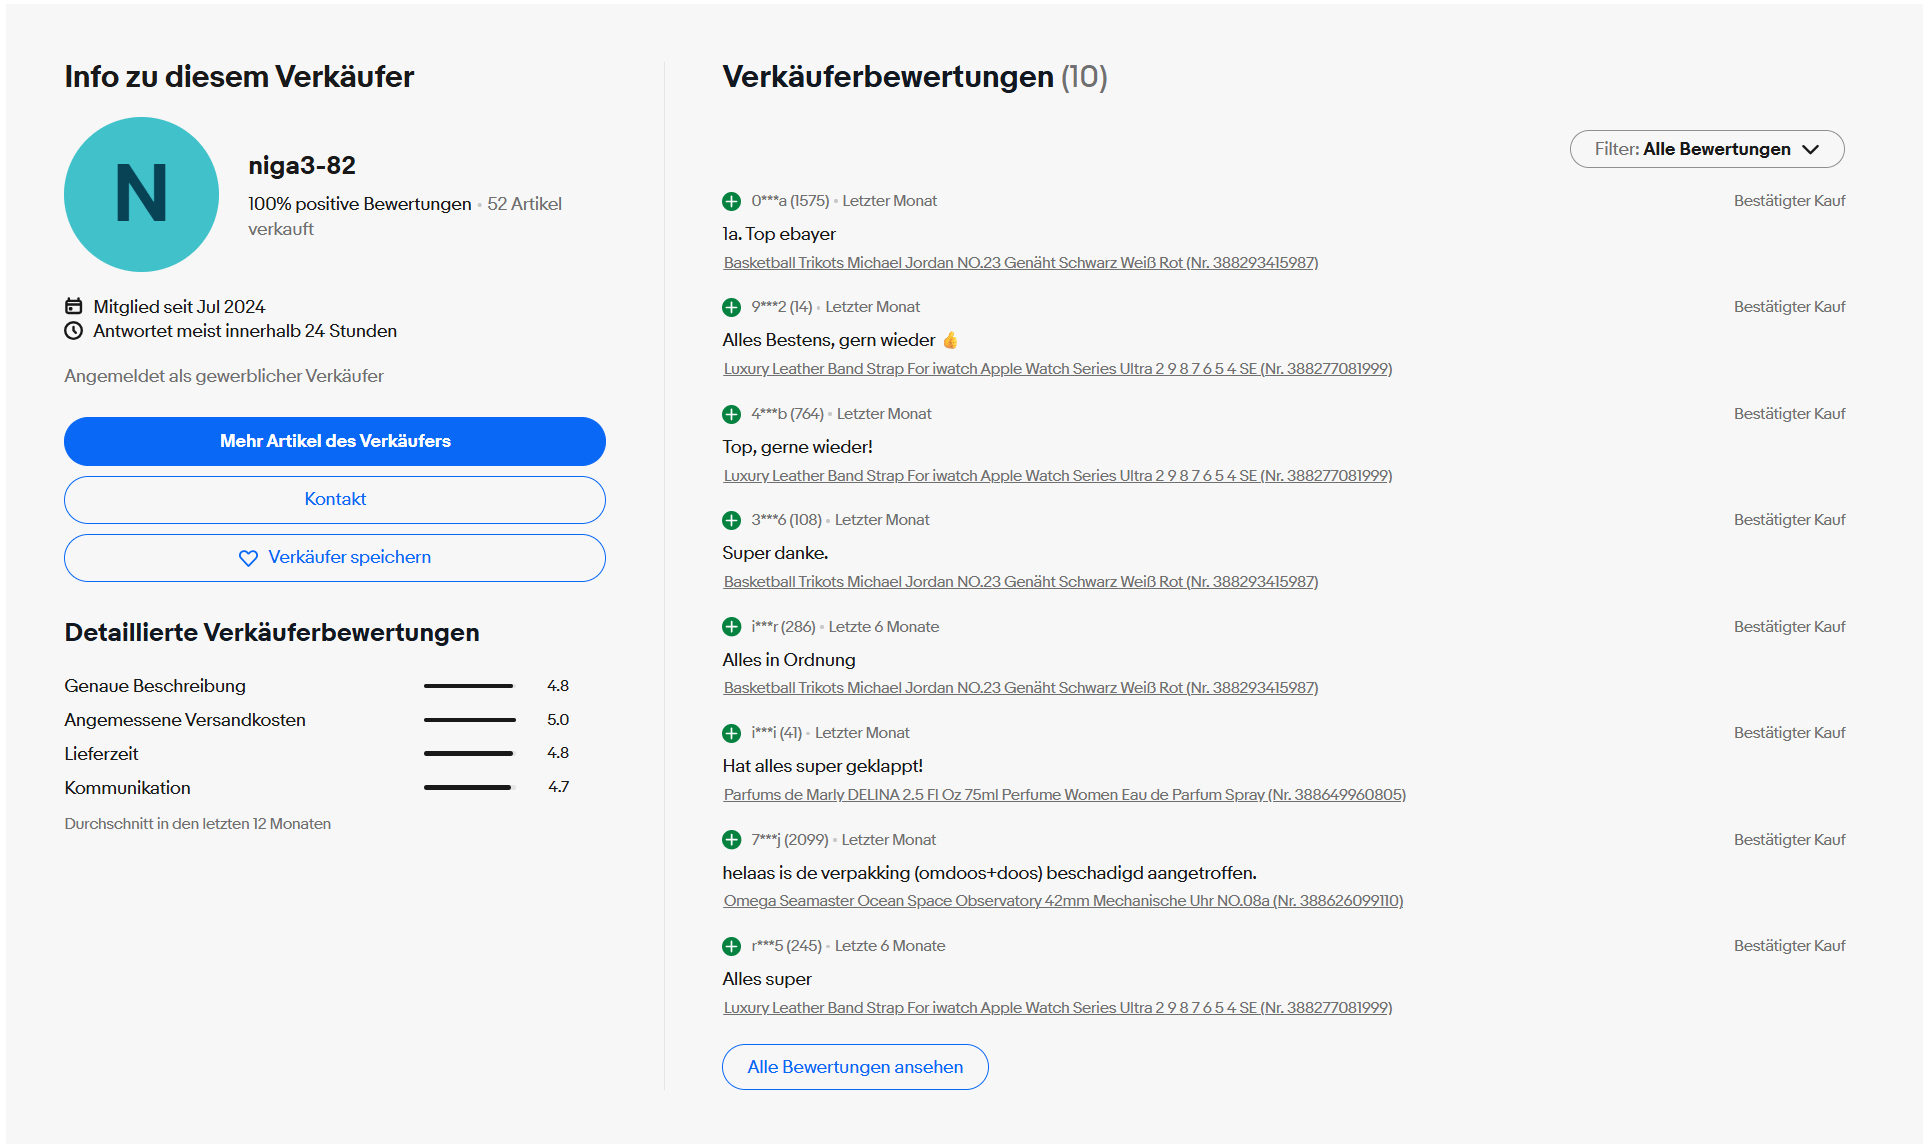Click the Kommunikation rating bar
This screenshot has width=1931, height=1144.
tap(467, 788)
